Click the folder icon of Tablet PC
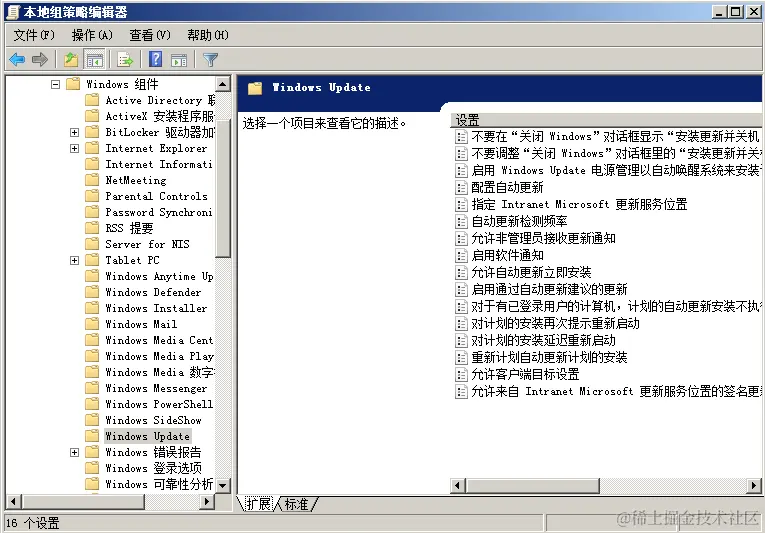 (92, 260)
